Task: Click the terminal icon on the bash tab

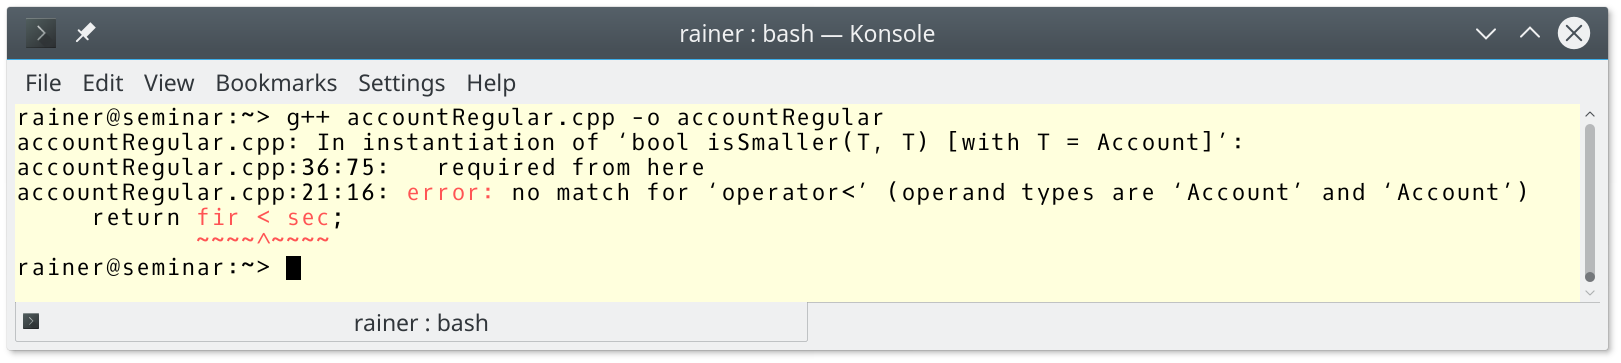Action: [x=31, y=321]
